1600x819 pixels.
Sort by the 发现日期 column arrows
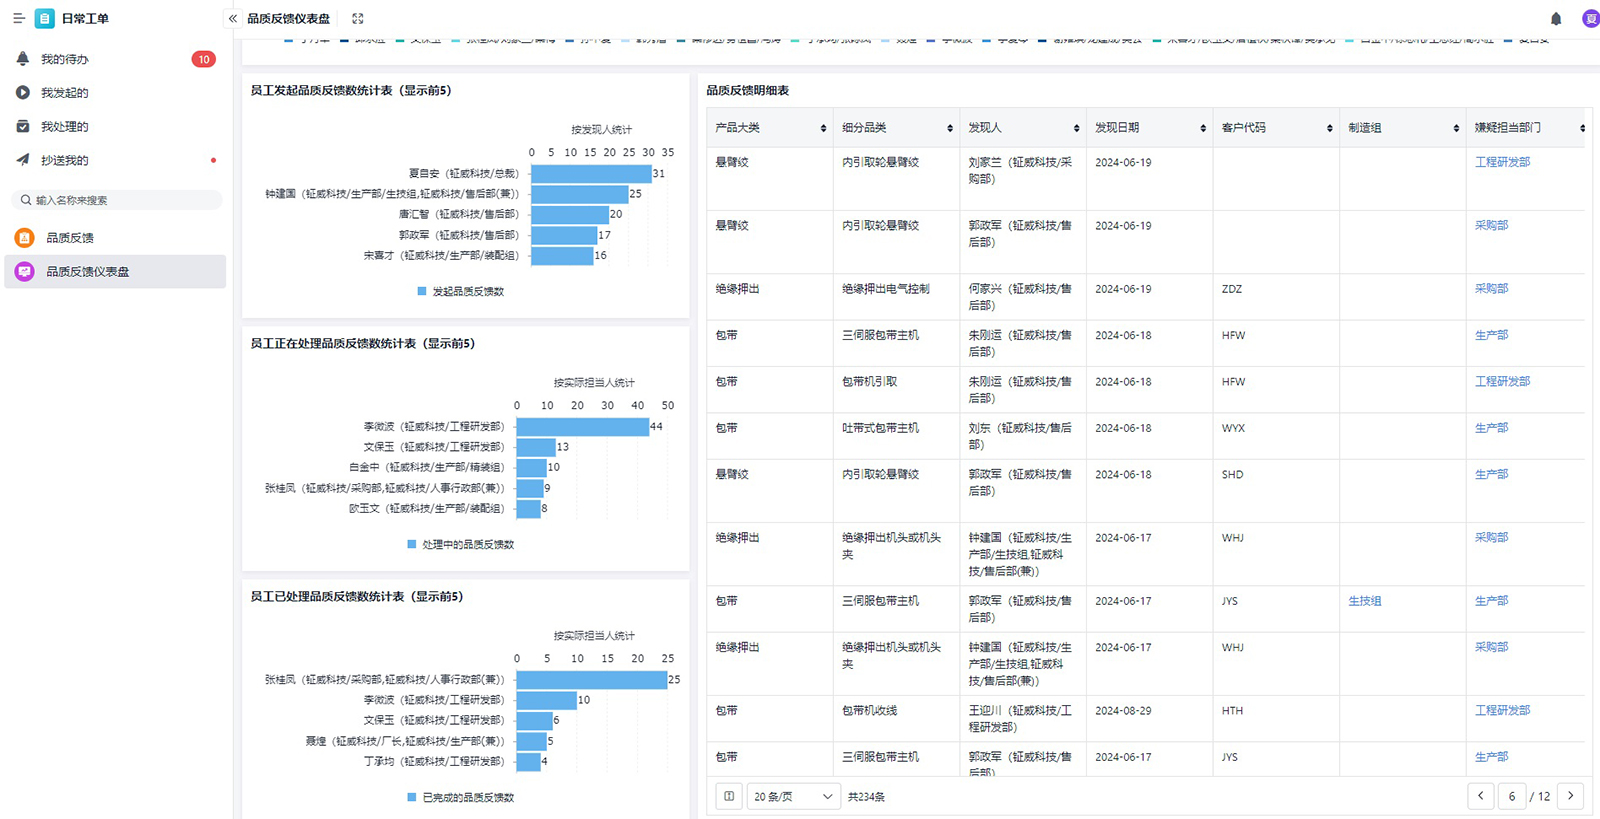click(1203, 128)
